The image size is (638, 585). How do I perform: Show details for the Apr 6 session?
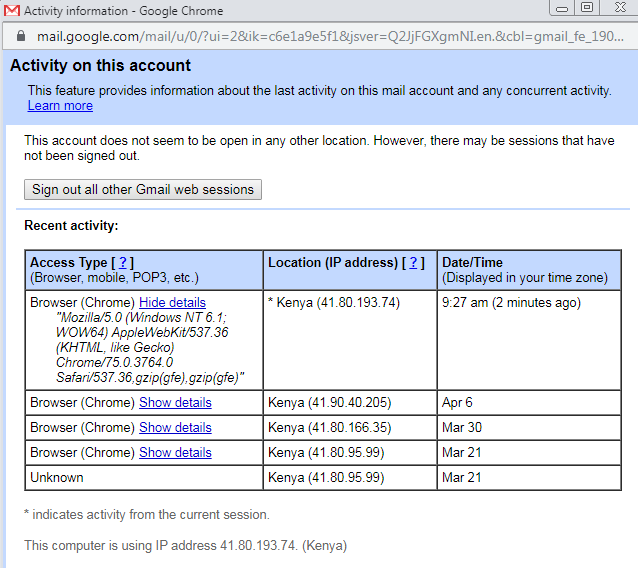coord(175,402)
